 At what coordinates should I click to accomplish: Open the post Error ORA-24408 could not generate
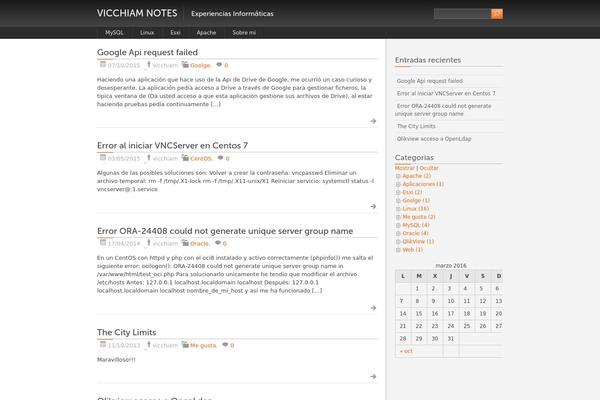[x=225, y=231]
